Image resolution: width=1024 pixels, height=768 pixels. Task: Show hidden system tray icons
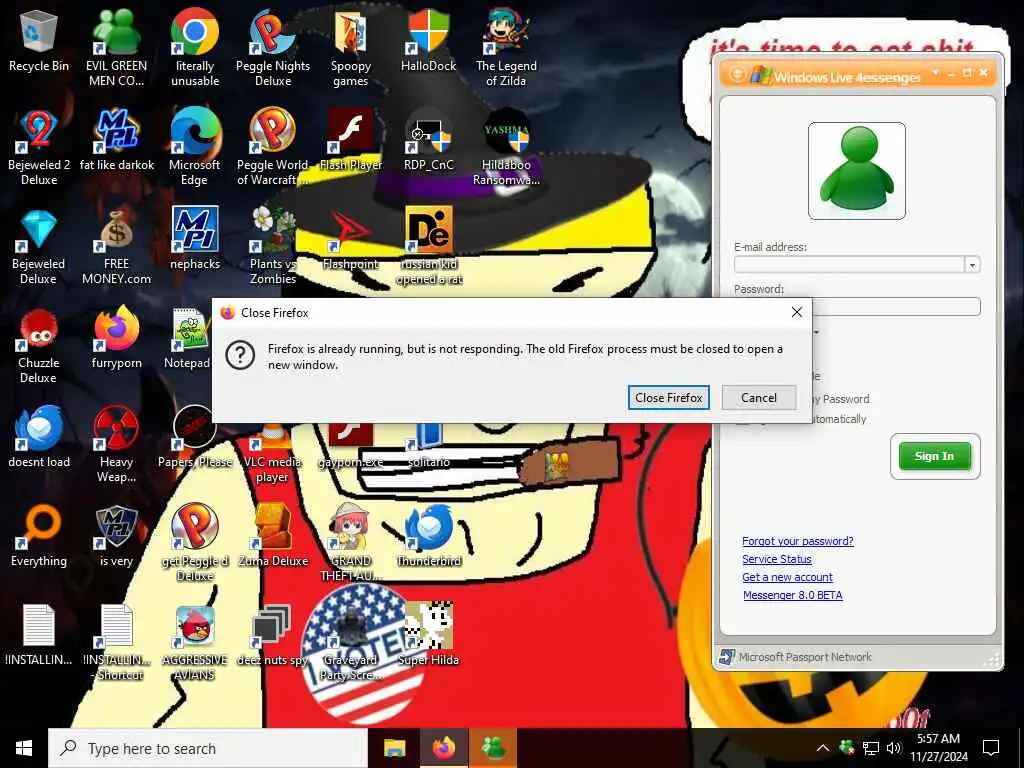click(x=823, y=748)
